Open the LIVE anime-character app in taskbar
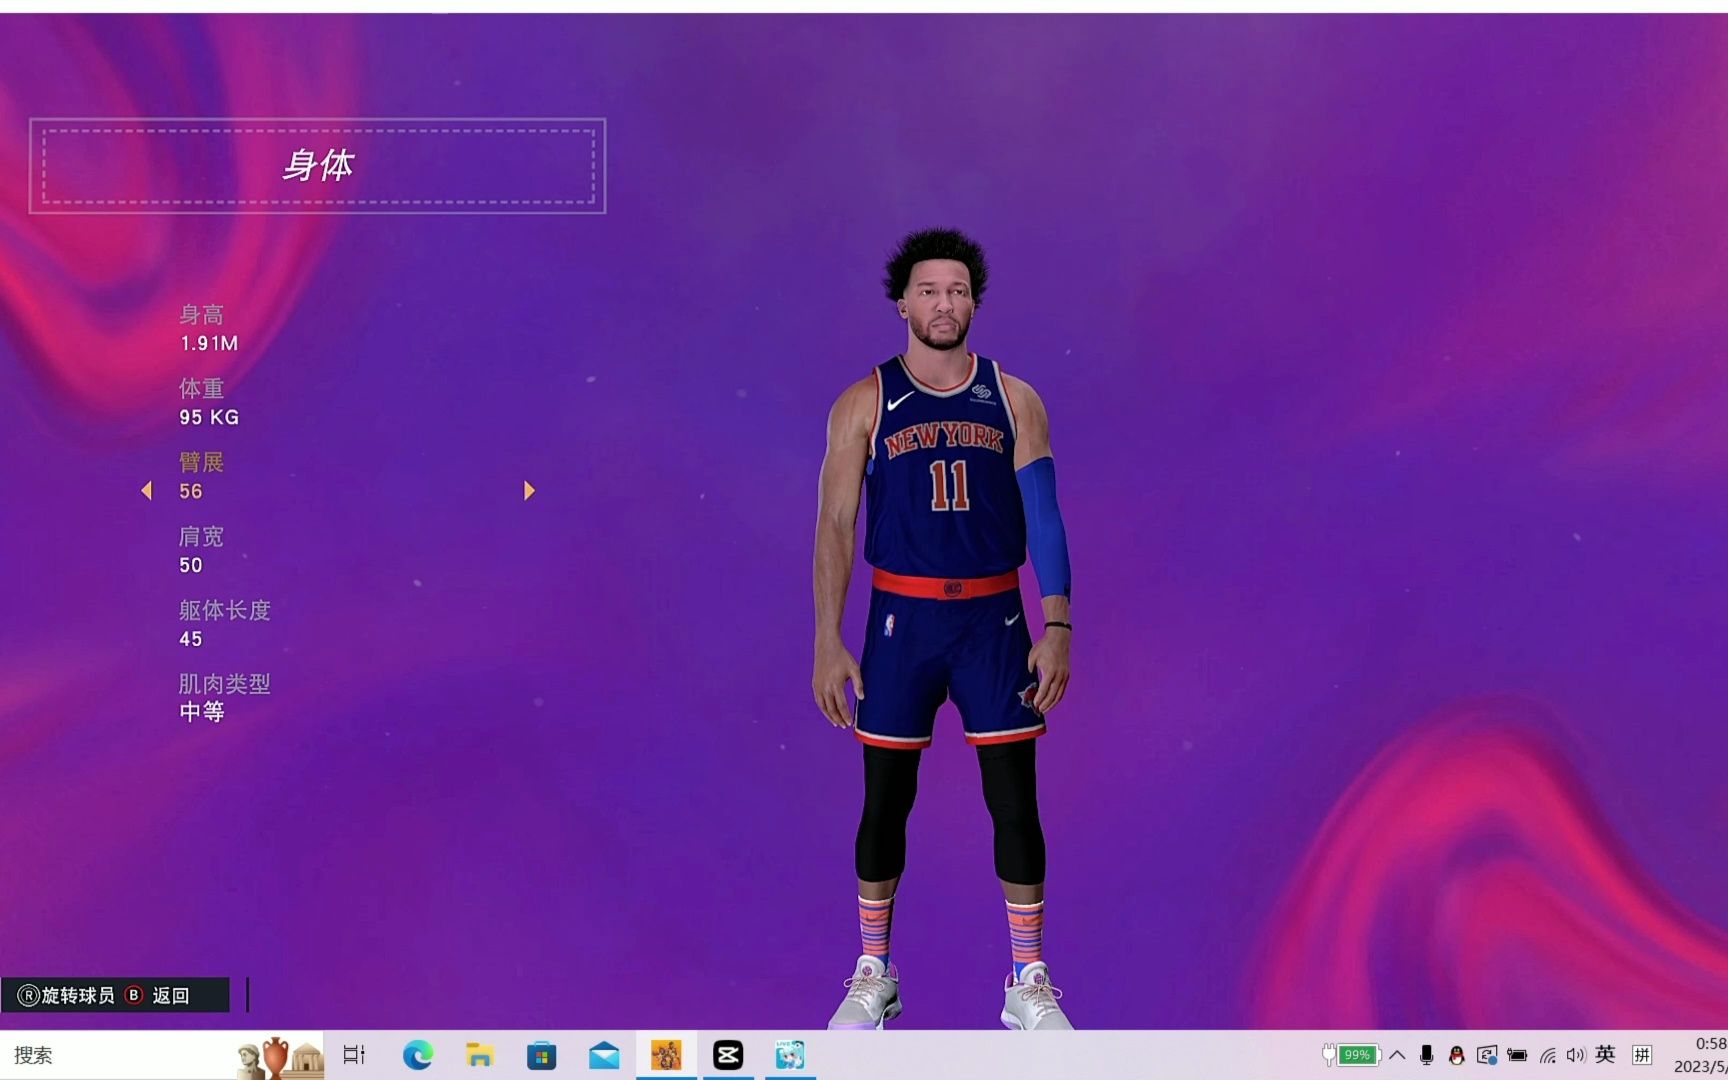The height and width of the screenshot is (1080, 1728). [x=790, y=1055]
